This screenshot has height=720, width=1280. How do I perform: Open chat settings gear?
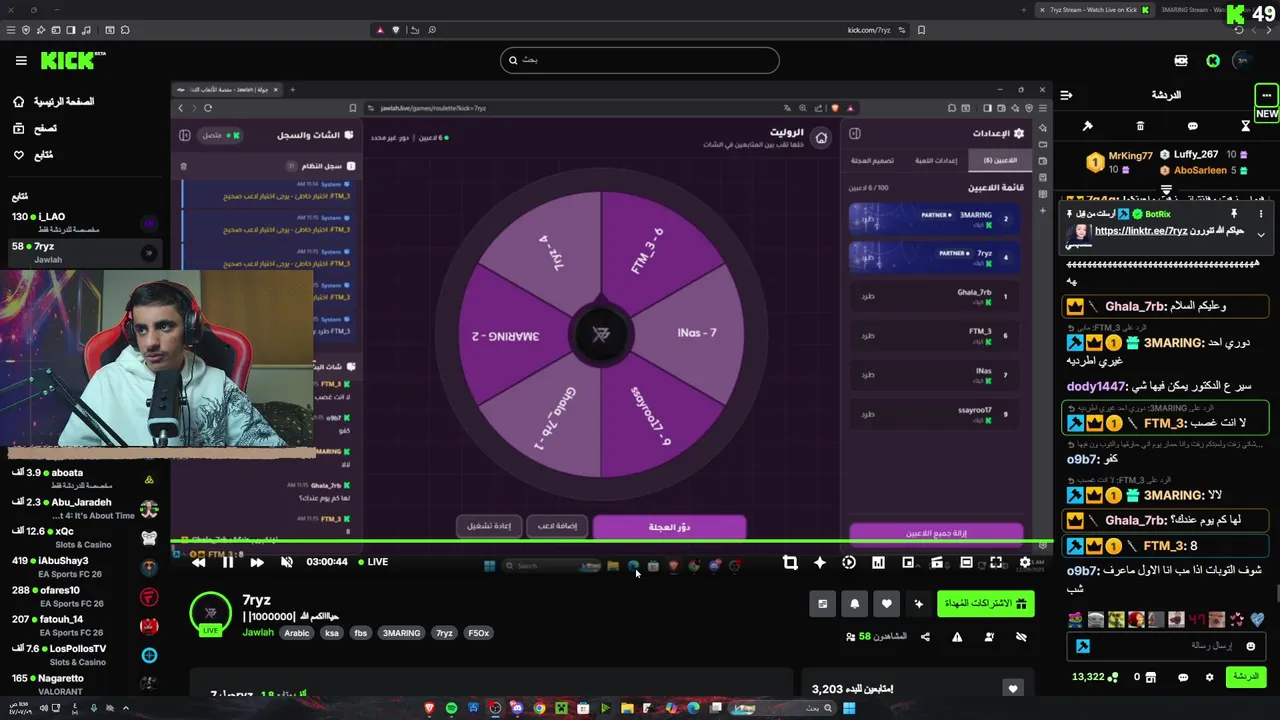tap(1209, 677)
